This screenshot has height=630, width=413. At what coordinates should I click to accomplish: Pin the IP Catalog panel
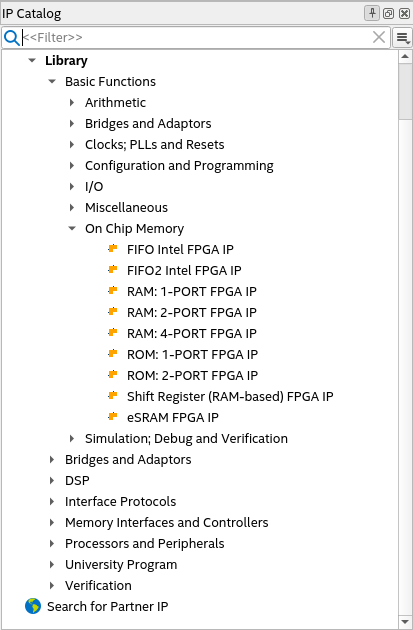[372, 13]
